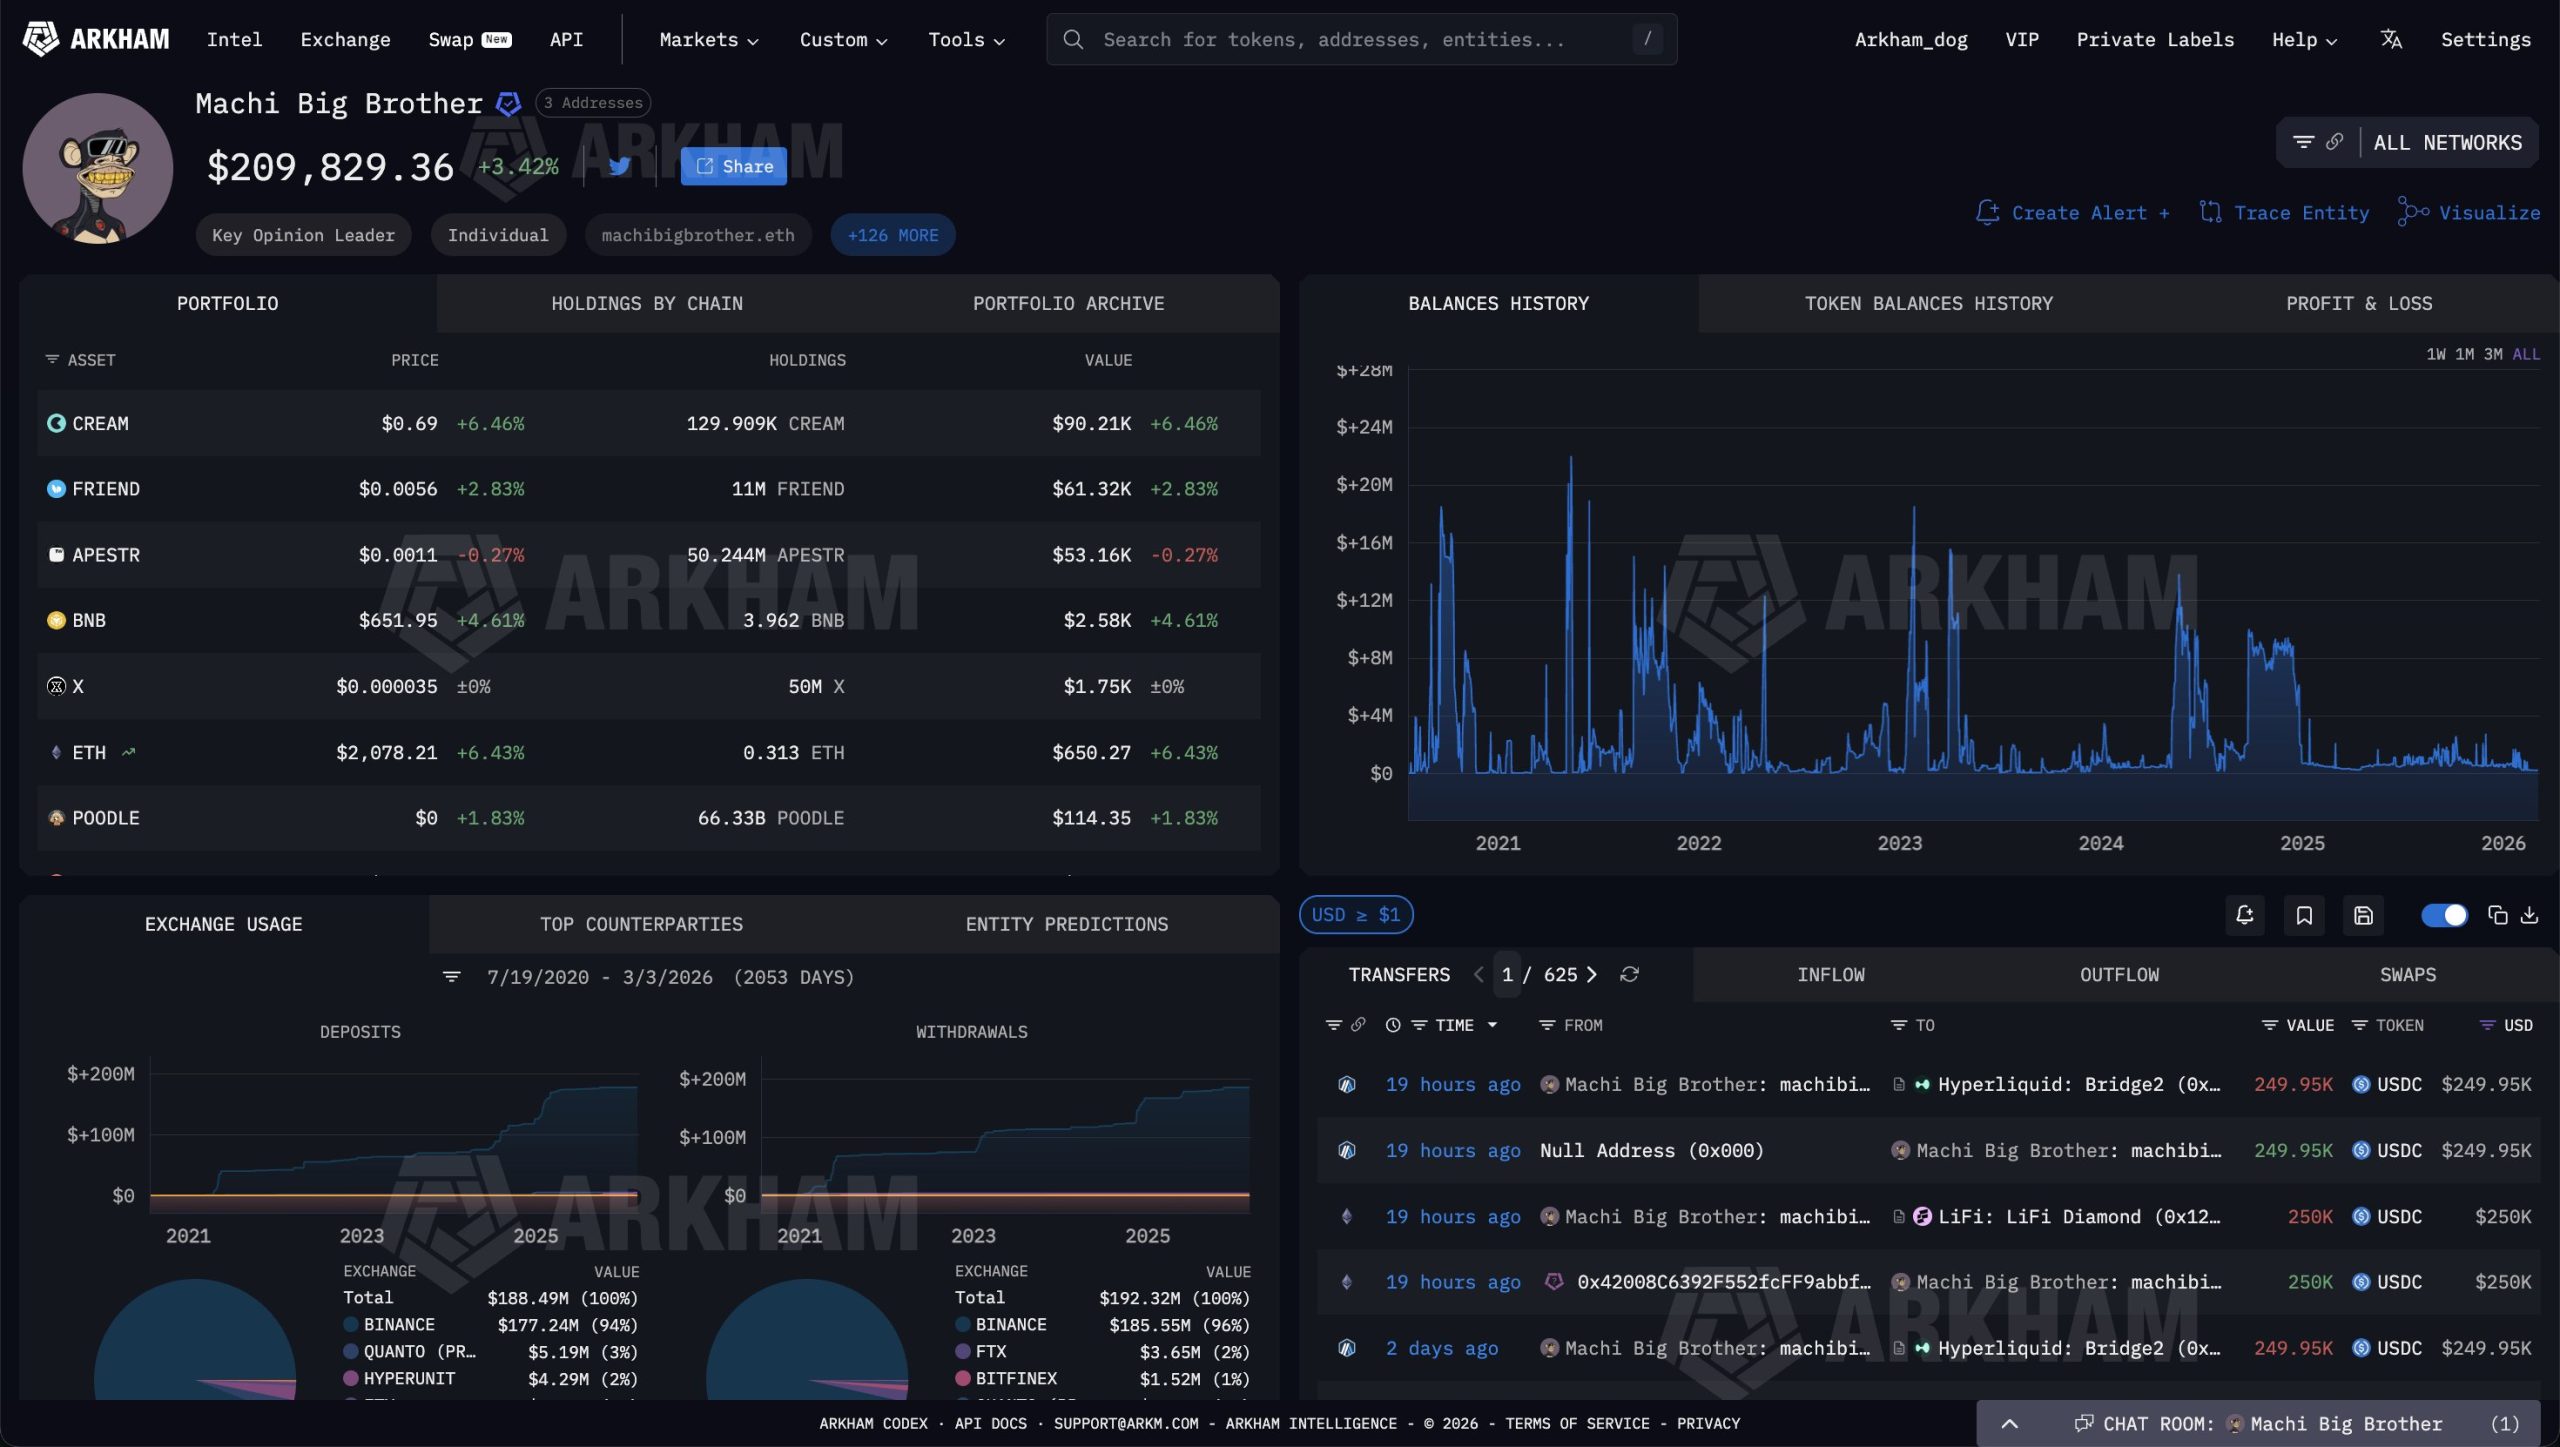This screenshot has height=1447, width=2560.
Task: Click the Share button
Action: coord(733,165)
